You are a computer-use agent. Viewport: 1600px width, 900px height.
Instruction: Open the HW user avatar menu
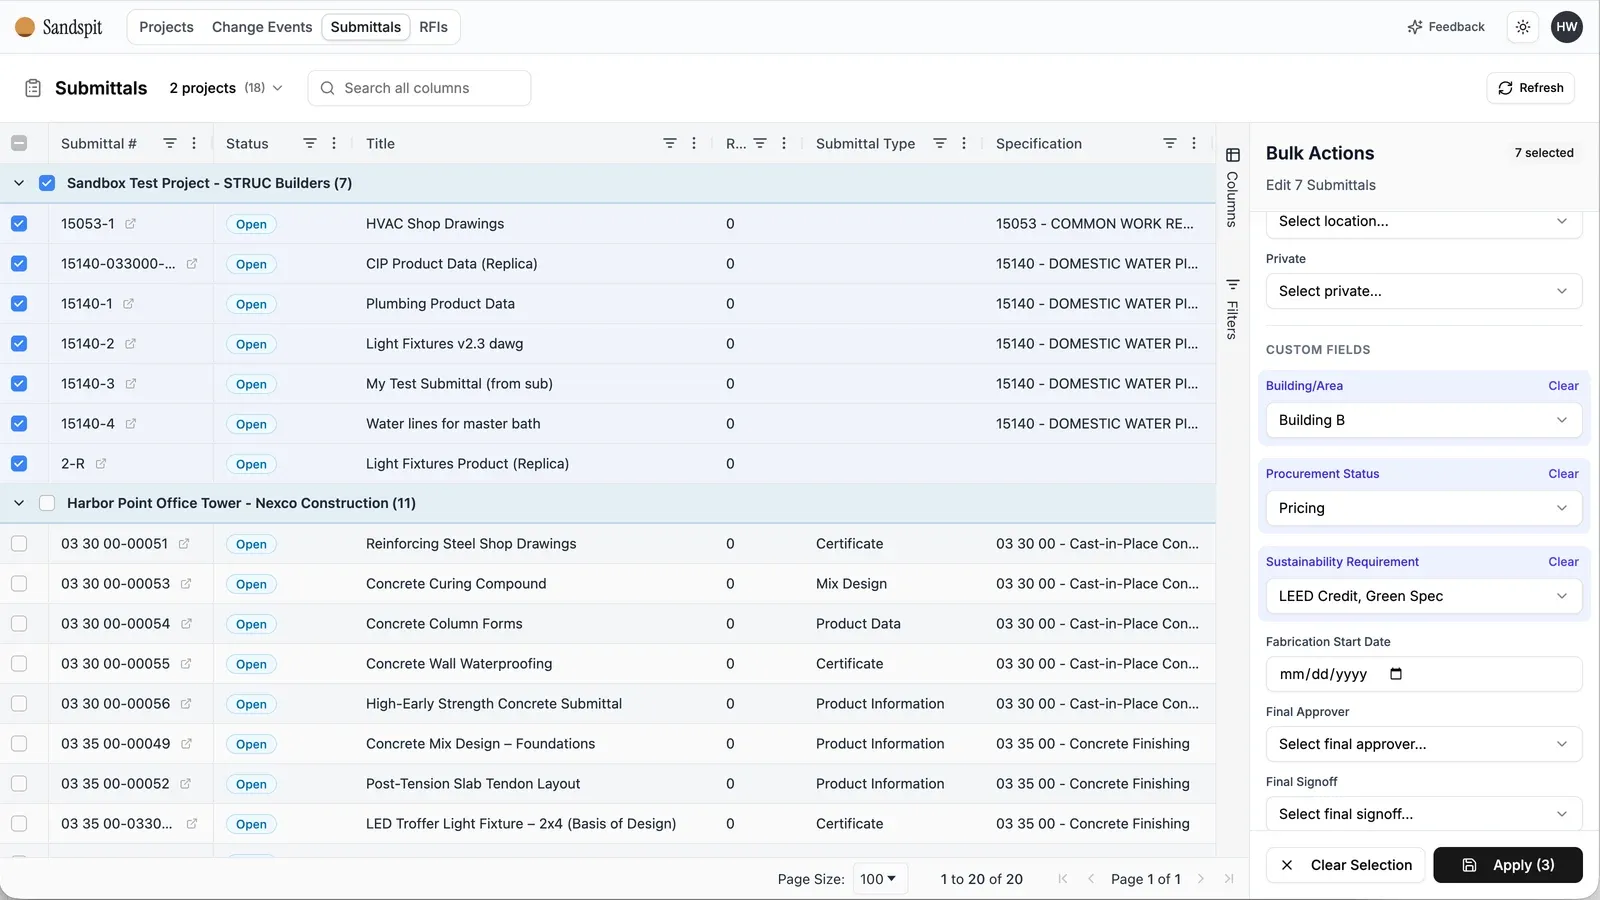pos(1567,27)
